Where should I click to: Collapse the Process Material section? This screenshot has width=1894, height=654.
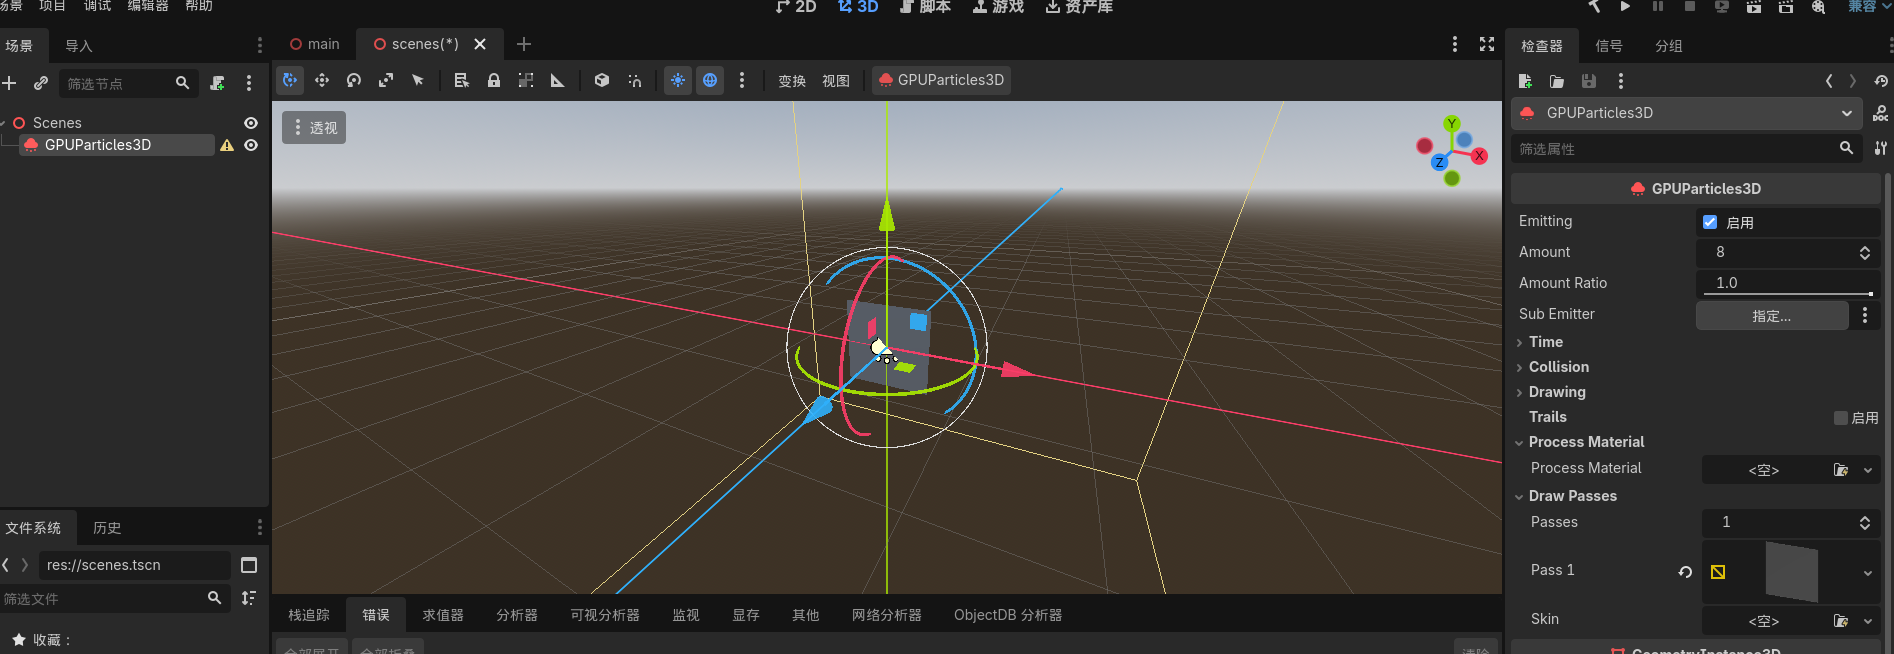pyautogui.click(x=1586, y=442)
